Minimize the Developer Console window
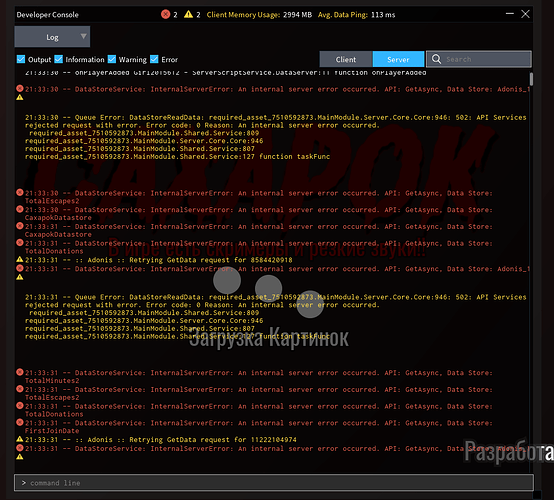The width and height of the screenshot is (554, 500). pyautogui.click(x=509, y=14)
